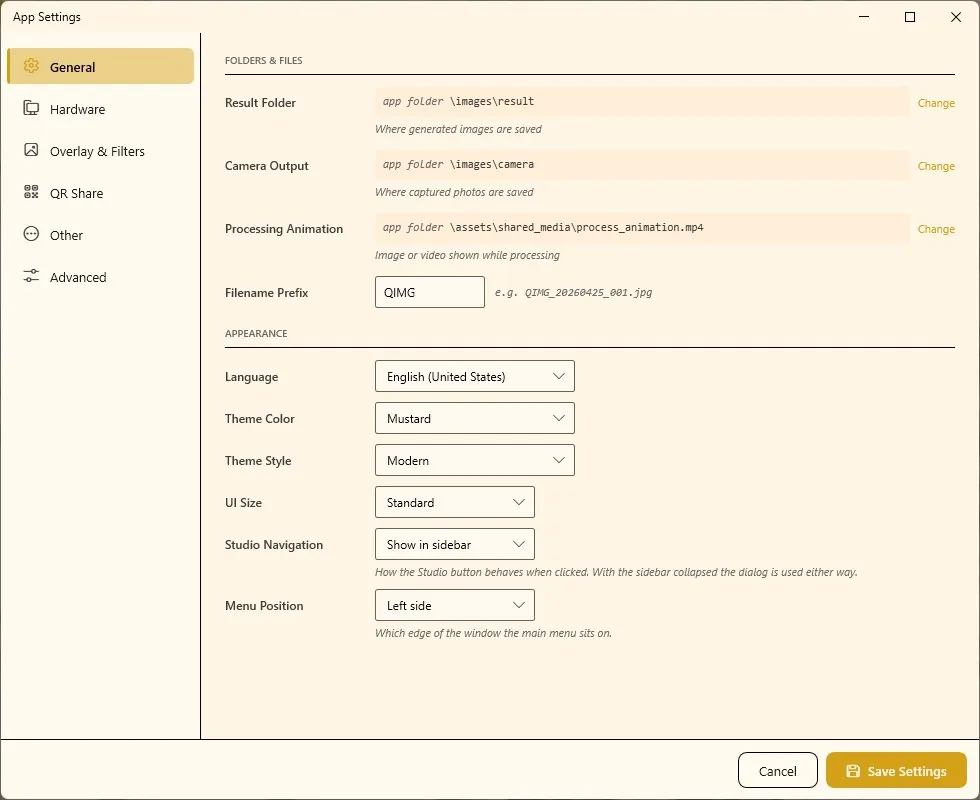
Task: Click the Studio button behavior hint text
Action: click(616, 572)
